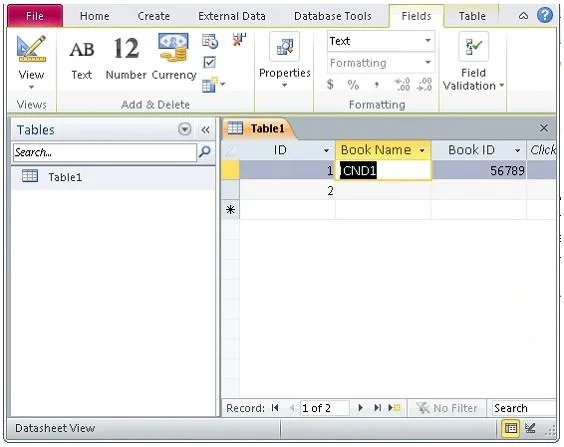Open the External Data tab

click(232, 16)
